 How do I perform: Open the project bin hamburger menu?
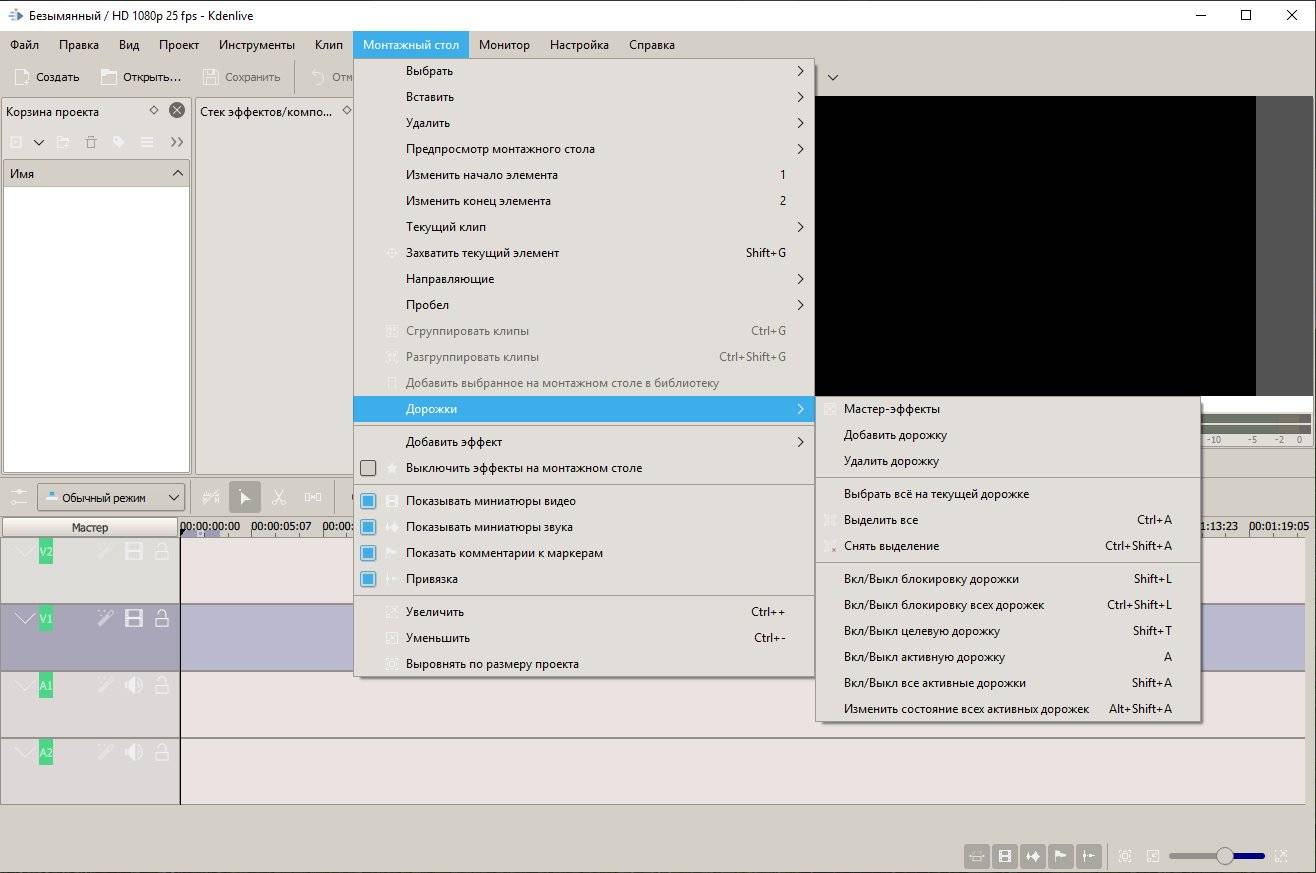(147, 142)
